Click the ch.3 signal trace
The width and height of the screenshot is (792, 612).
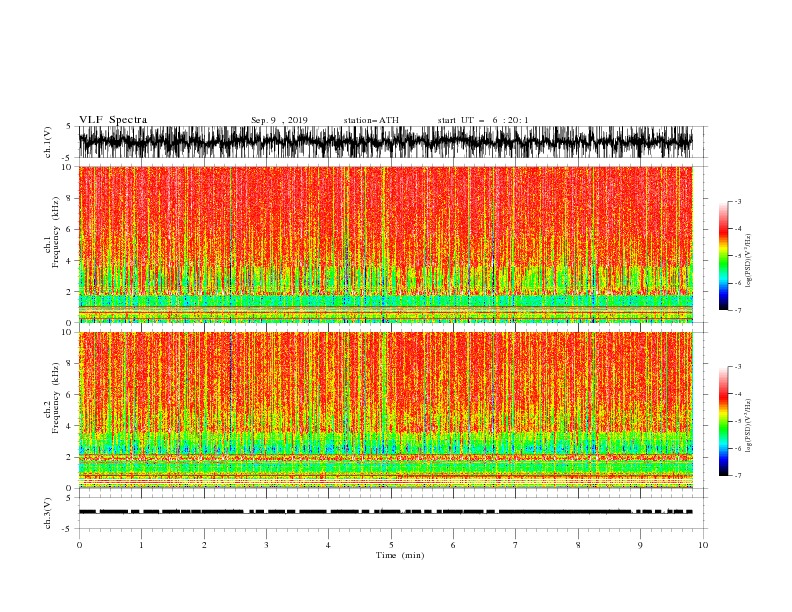pyautogui.click(x=385, y=512)
